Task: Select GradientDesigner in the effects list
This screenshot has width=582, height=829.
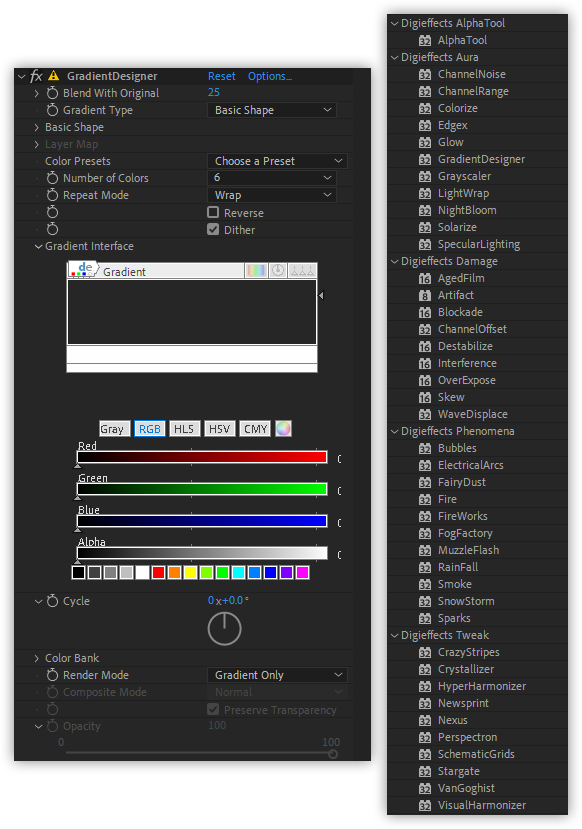Action: coord(481,159)
